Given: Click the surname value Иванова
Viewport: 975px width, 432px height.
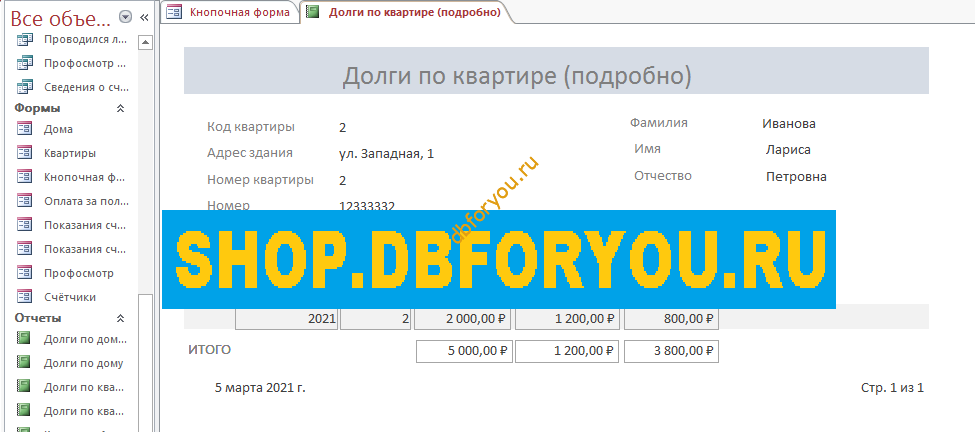Looking at the screenshot, I should (x=789, y=124).
